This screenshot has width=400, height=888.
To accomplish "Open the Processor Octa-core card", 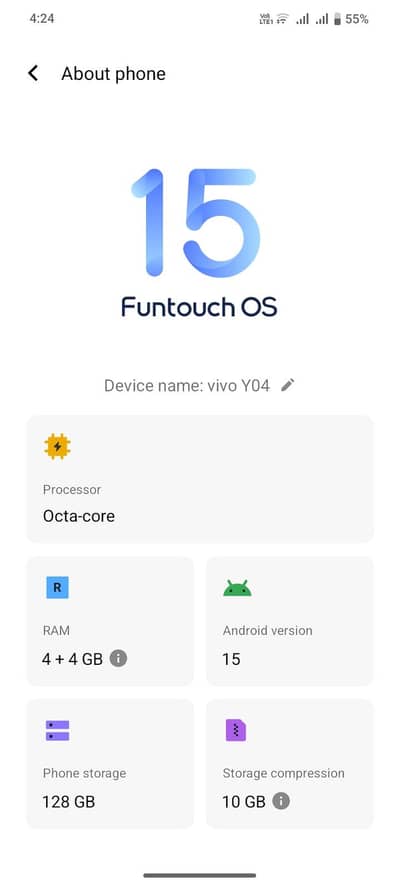I will 200,479.
